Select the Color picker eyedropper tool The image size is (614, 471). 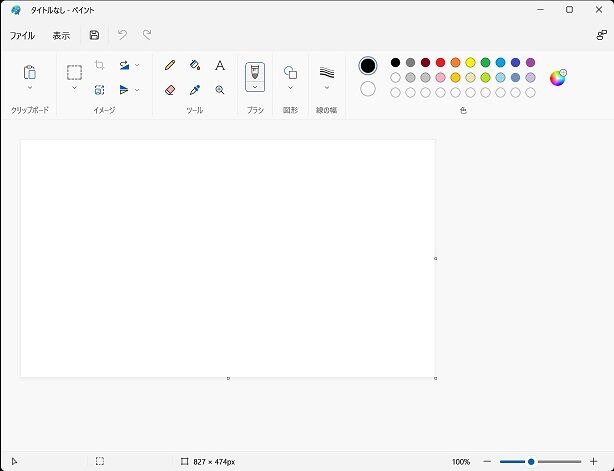point(195,90)
